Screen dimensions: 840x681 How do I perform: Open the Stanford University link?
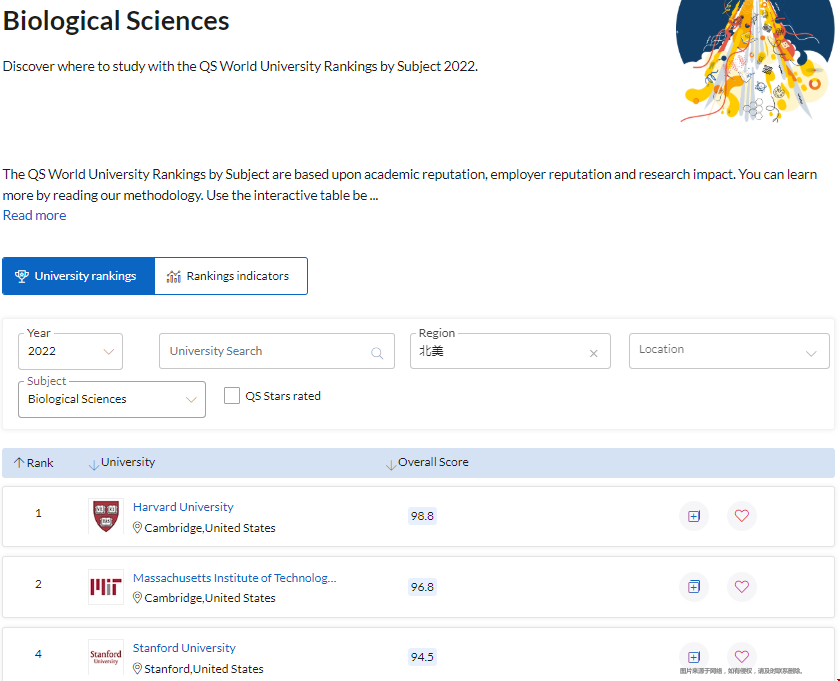(x=184, y=648)
